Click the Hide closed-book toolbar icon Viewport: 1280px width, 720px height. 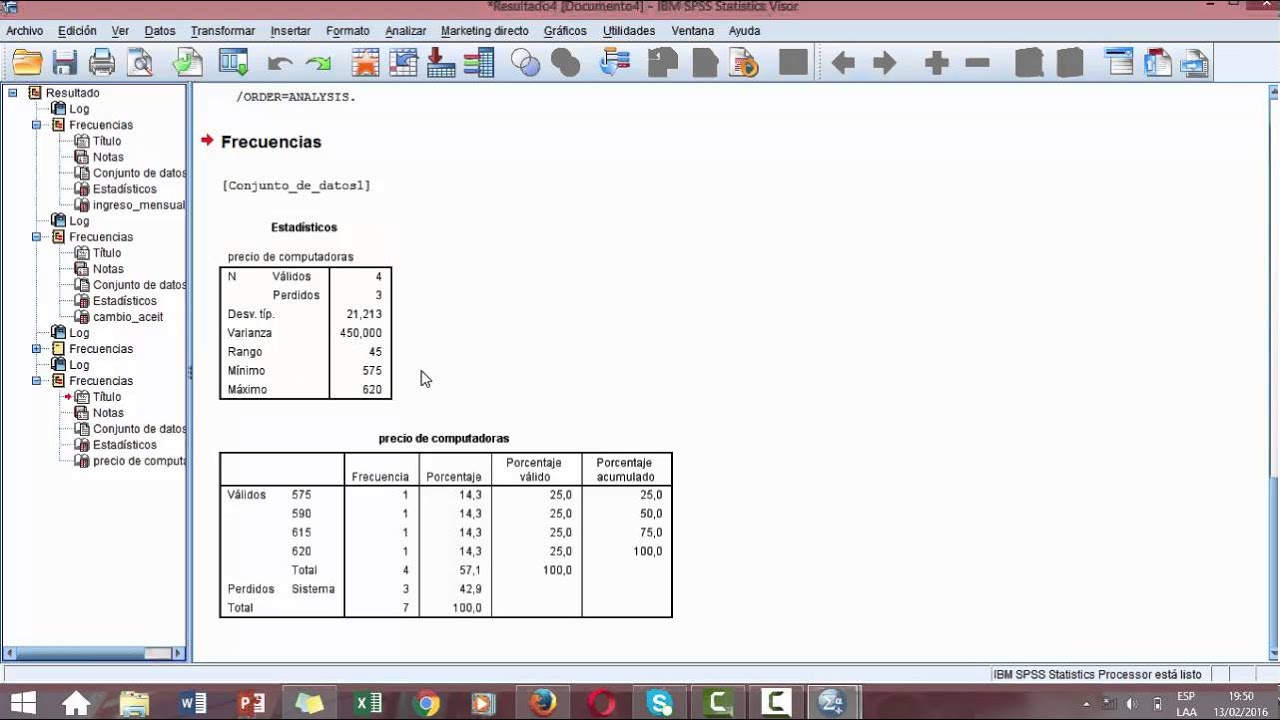click(1070, 63)
